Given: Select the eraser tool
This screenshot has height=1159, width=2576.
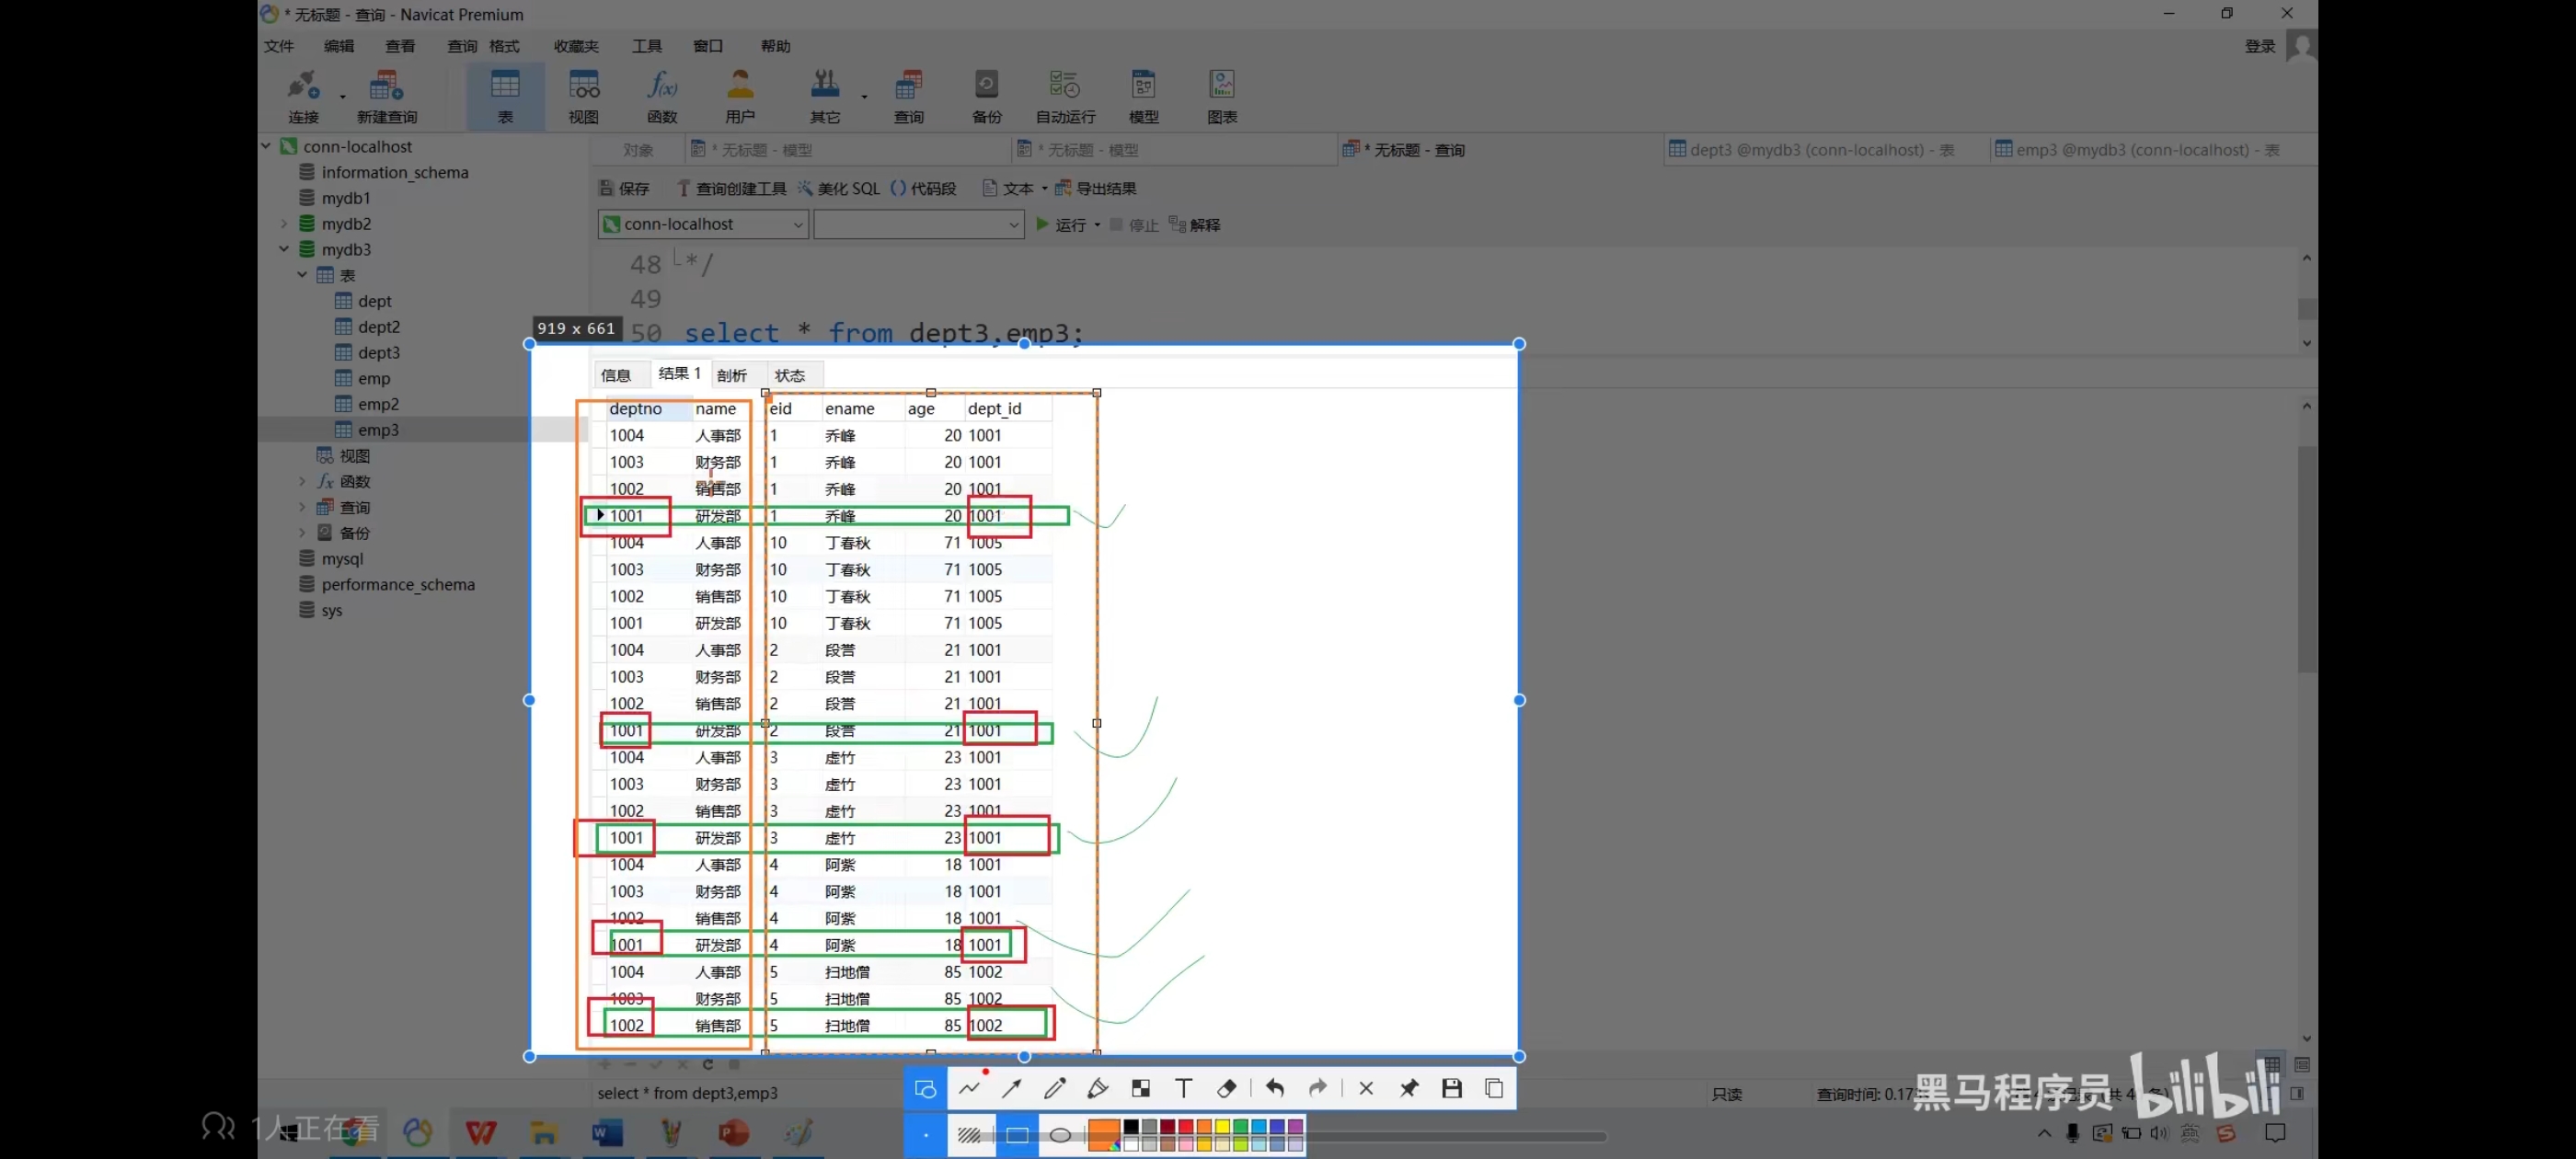Looking at the screenshot, I should point(1226,1088).
